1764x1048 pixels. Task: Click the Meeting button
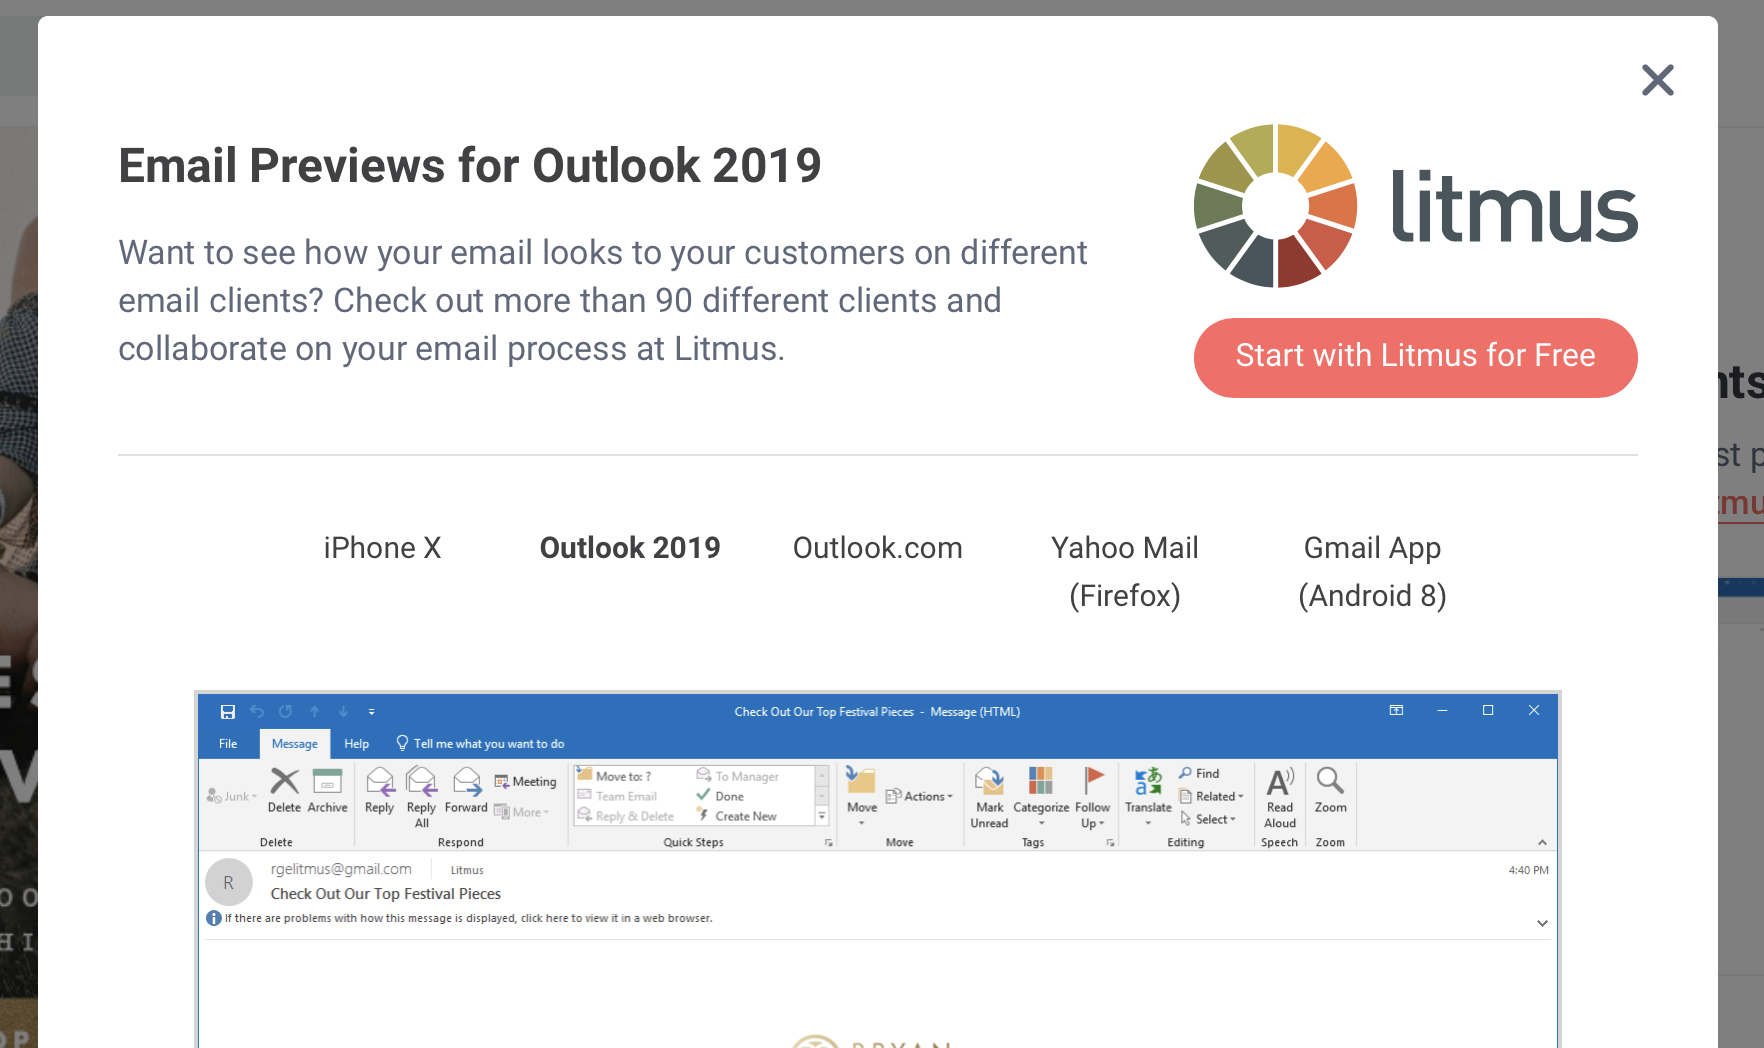click(525, 782)
